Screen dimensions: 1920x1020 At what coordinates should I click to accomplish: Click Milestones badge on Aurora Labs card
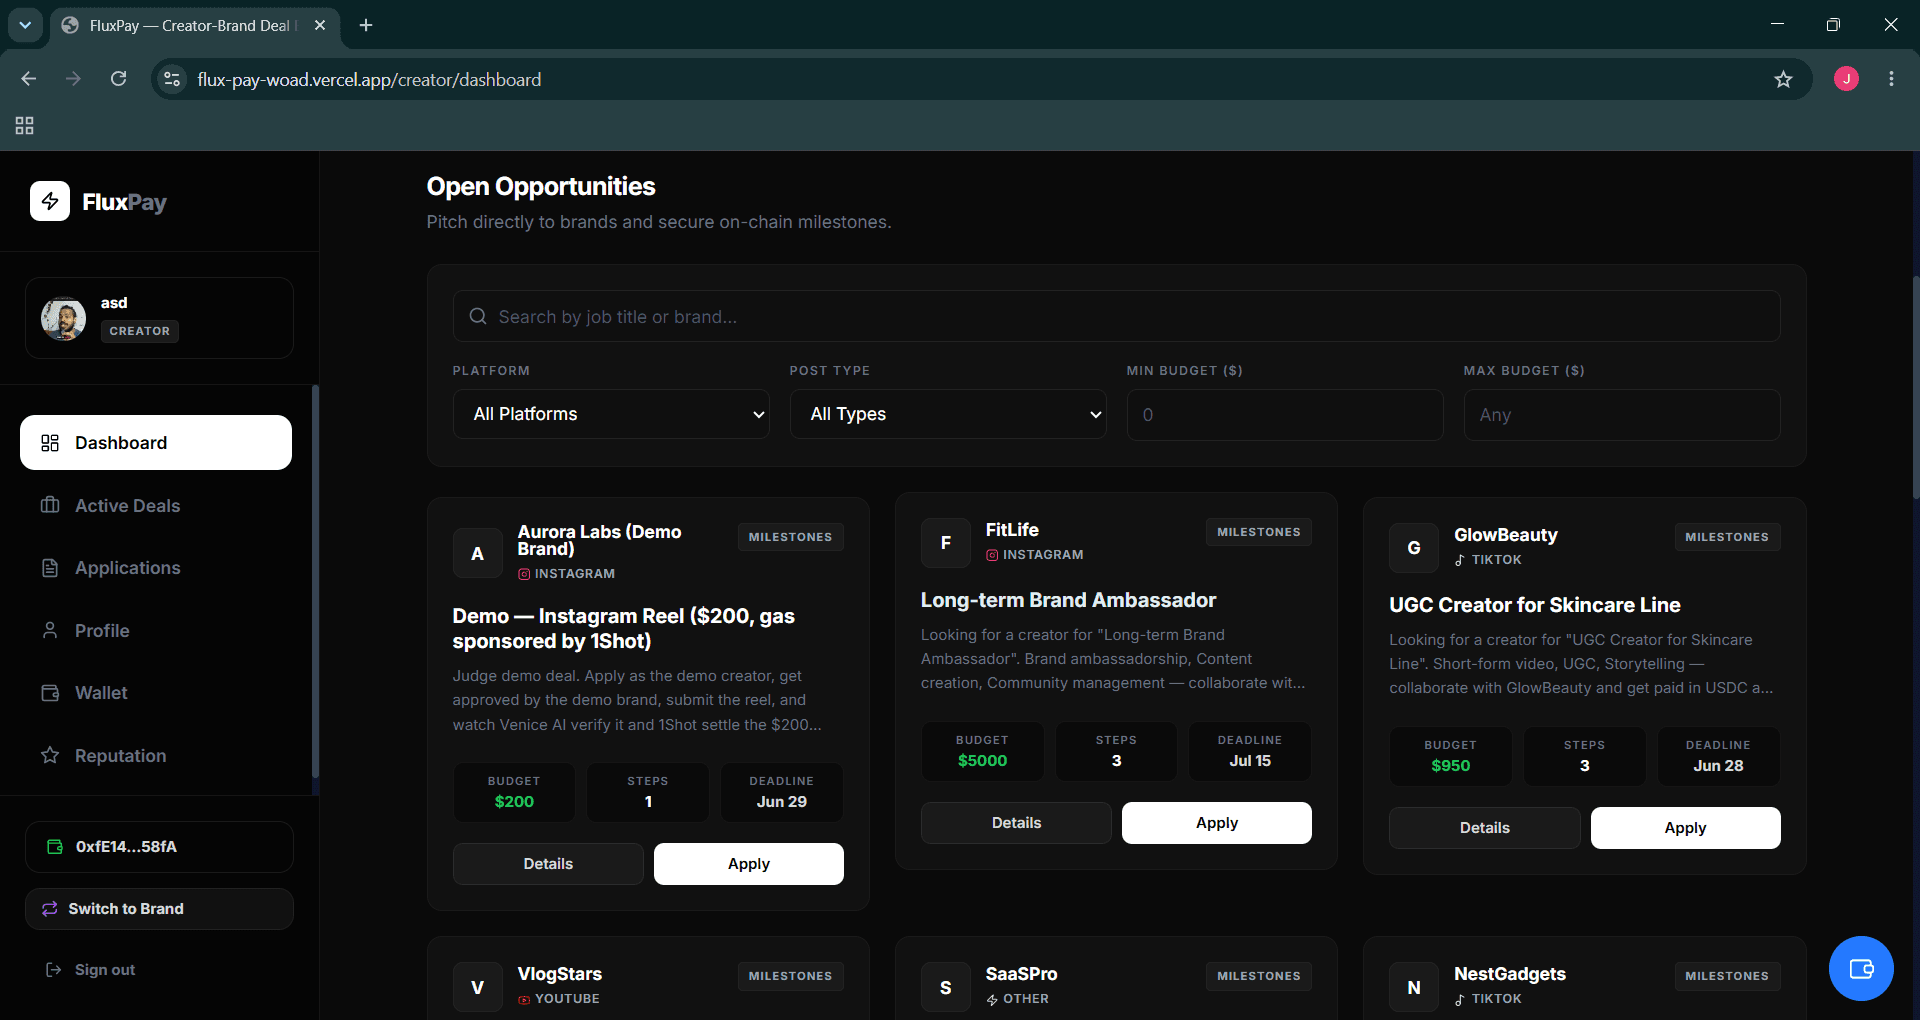click(x=790, y=537)
